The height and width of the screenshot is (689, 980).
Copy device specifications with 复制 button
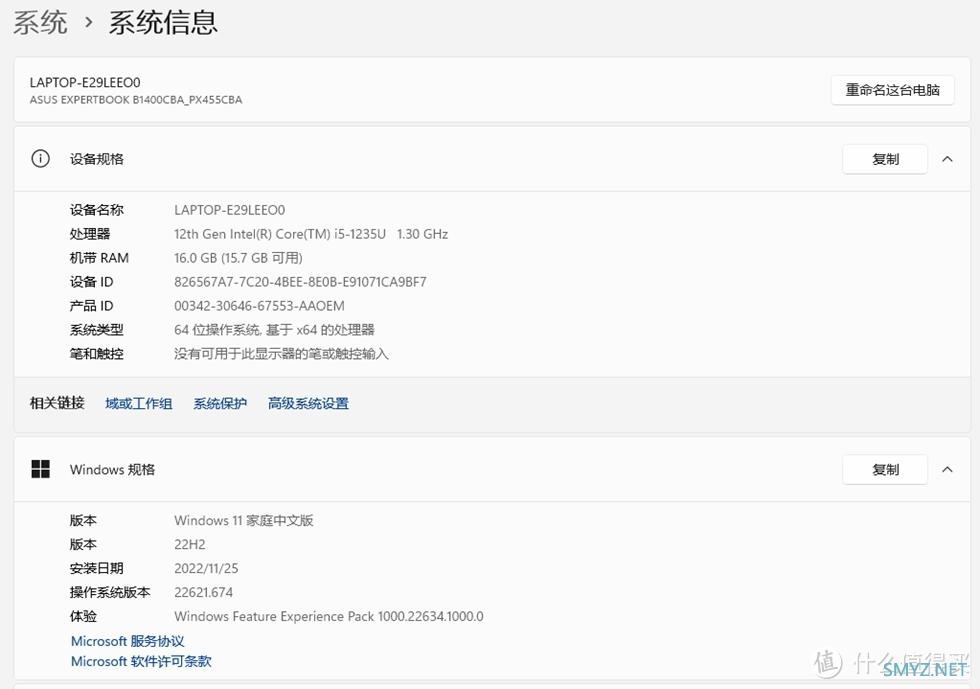(885, 159)
